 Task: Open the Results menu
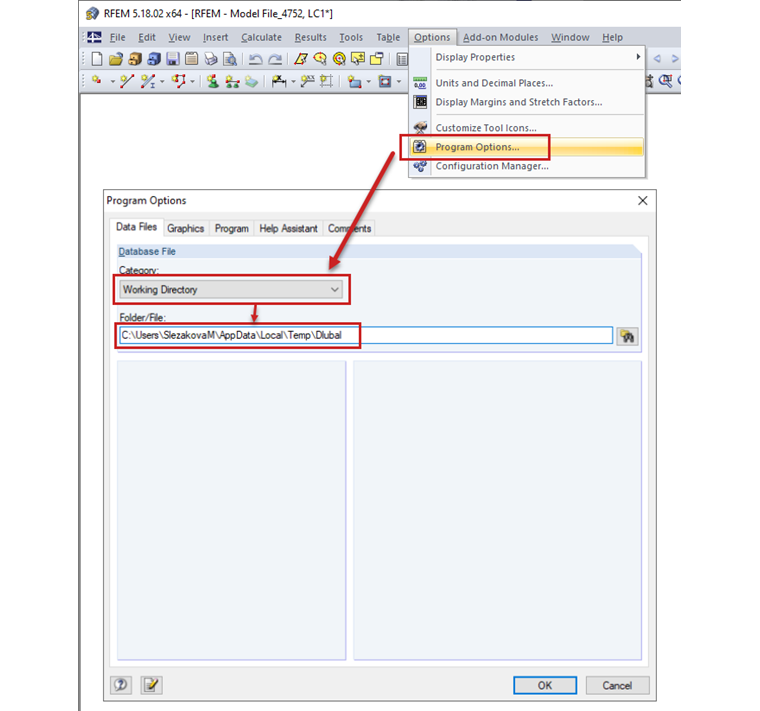coord(311,37)
